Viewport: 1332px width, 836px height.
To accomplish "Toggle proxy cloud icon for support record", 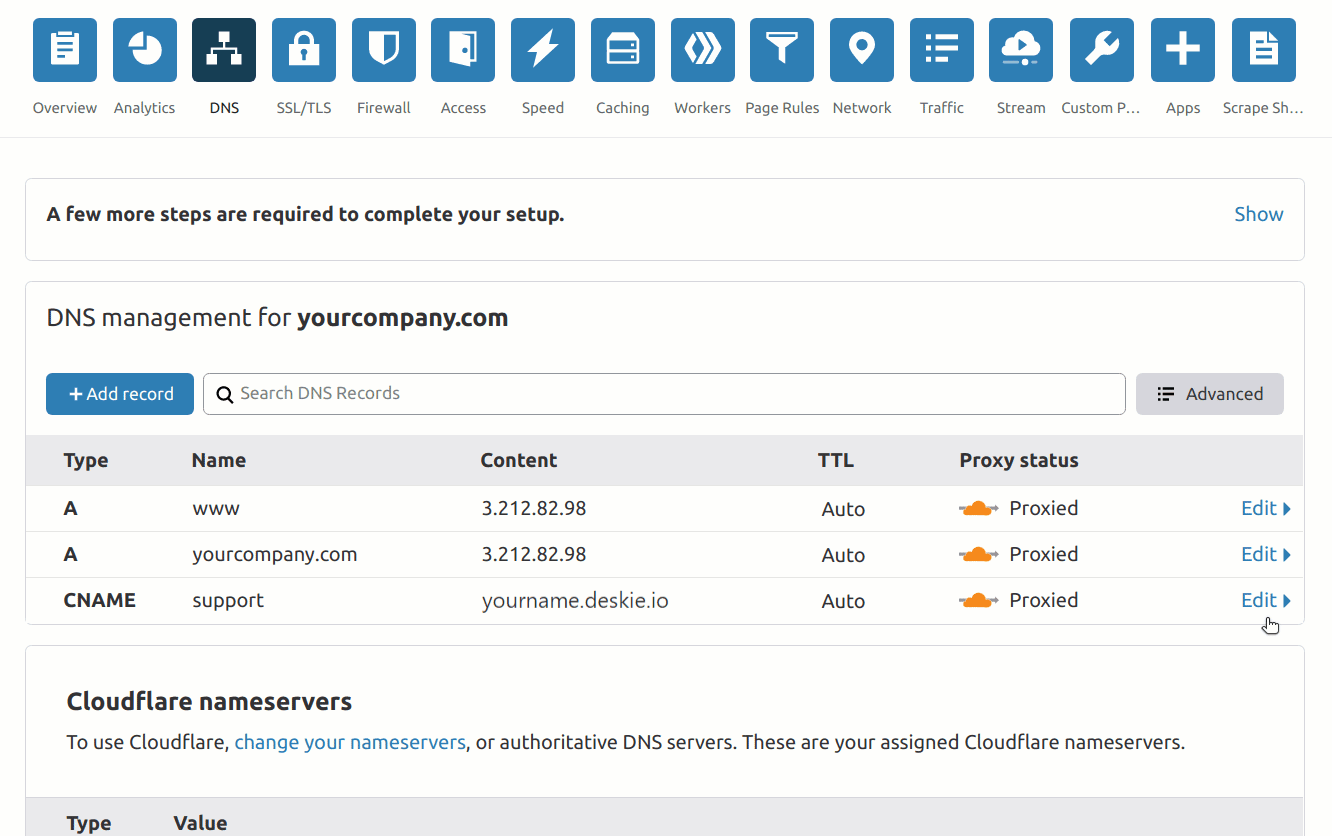I will pos(979,601).
